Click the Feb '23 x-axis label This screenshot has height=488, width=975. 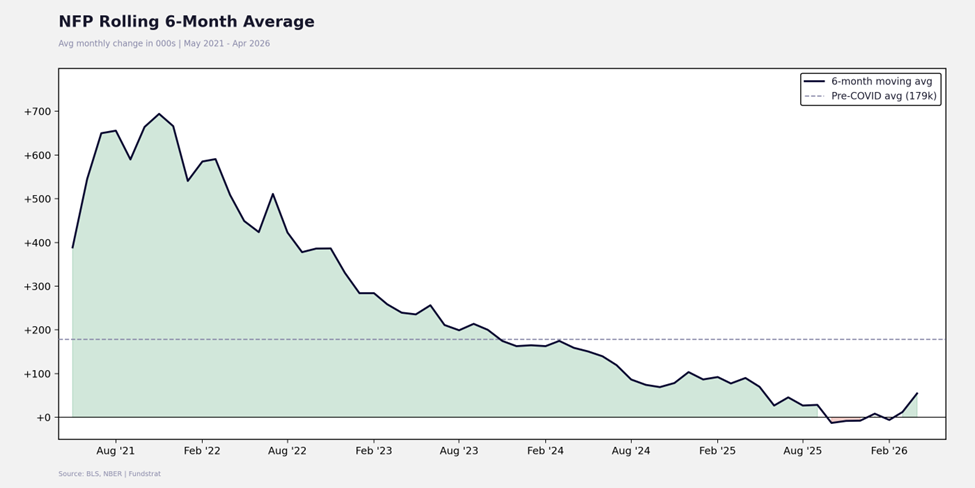coord(374,451)
